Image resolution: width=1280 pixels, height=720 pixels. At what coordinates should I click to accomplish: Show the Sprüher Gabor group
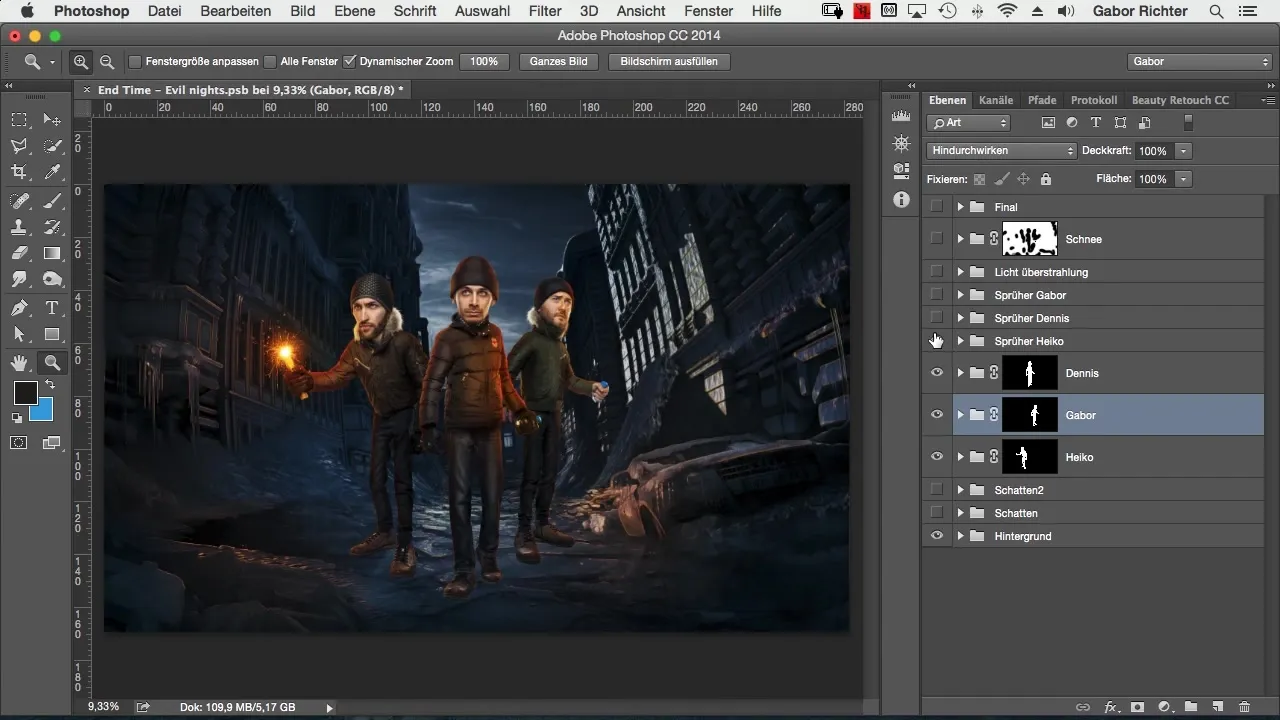click(x=936, y=295)
